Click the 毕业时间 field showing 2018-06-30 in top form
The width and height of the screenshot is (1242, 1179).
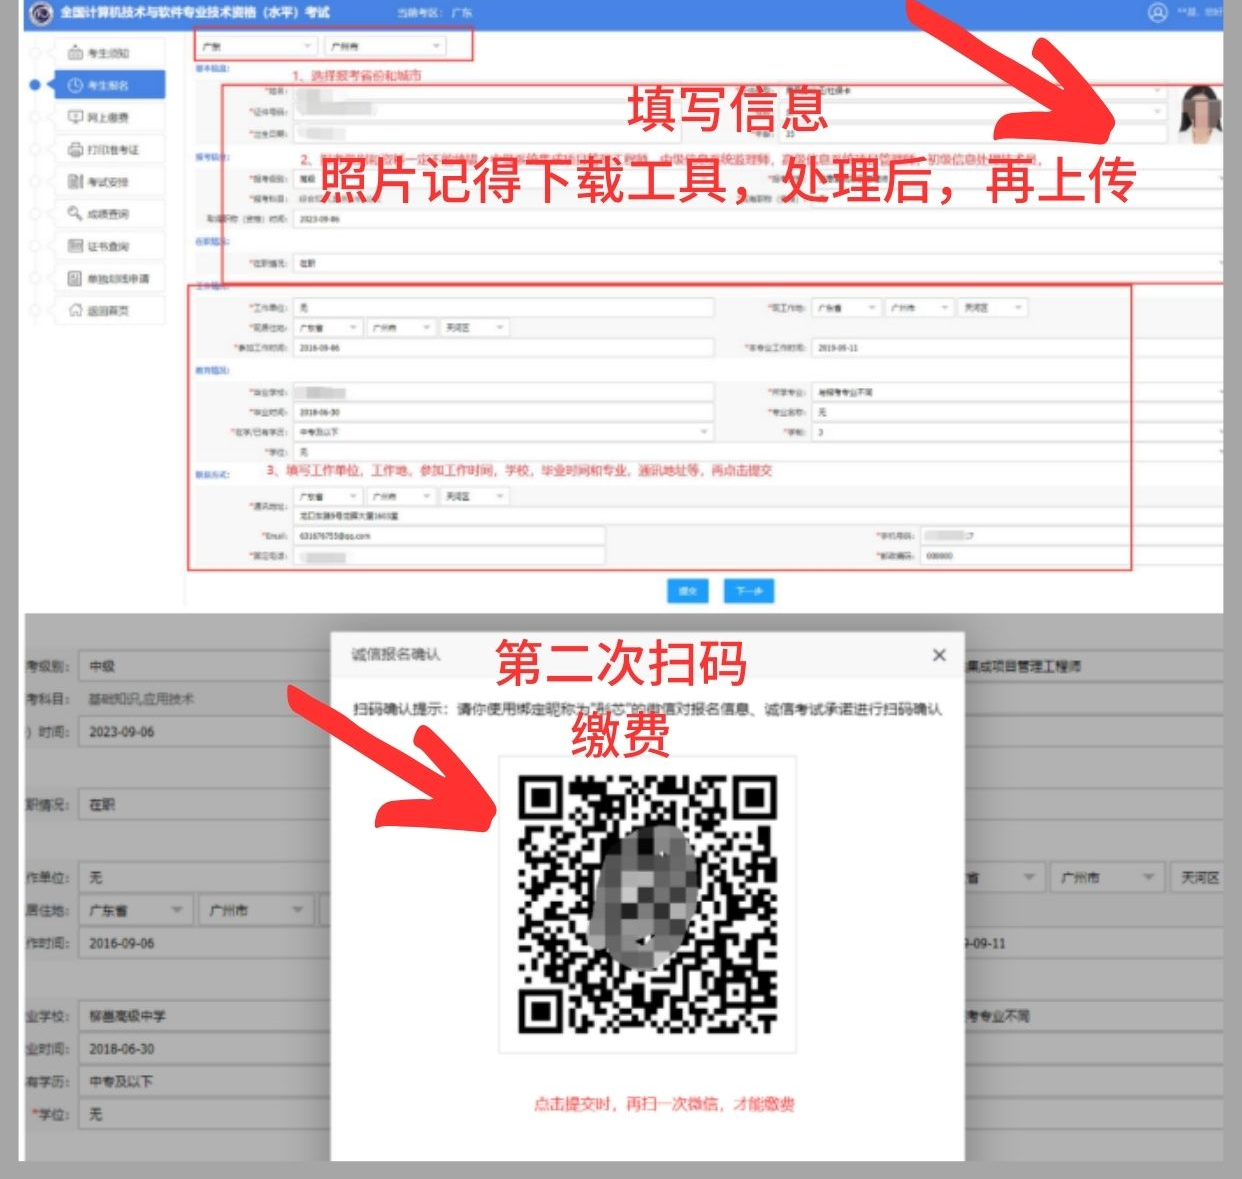coord(503,412)
